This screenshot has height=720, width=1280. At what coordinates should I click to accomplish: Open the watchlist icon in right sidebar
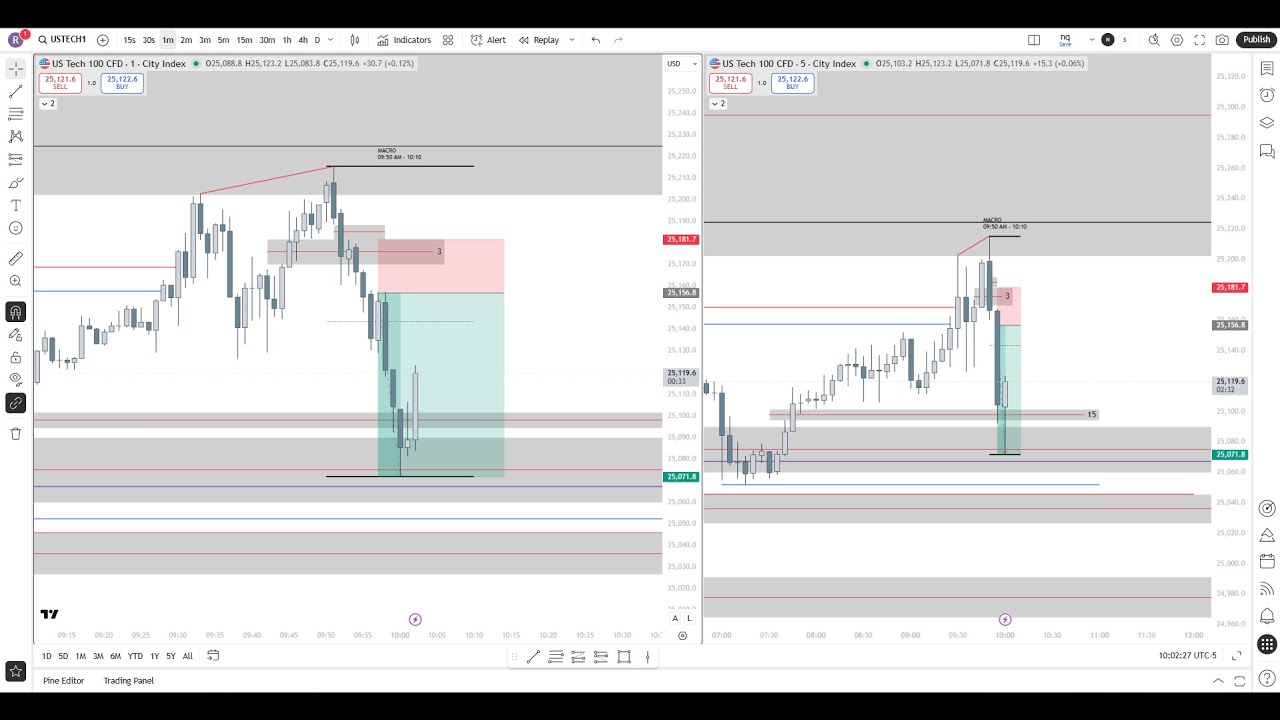pyautogui.click(x=1267, y=68)
